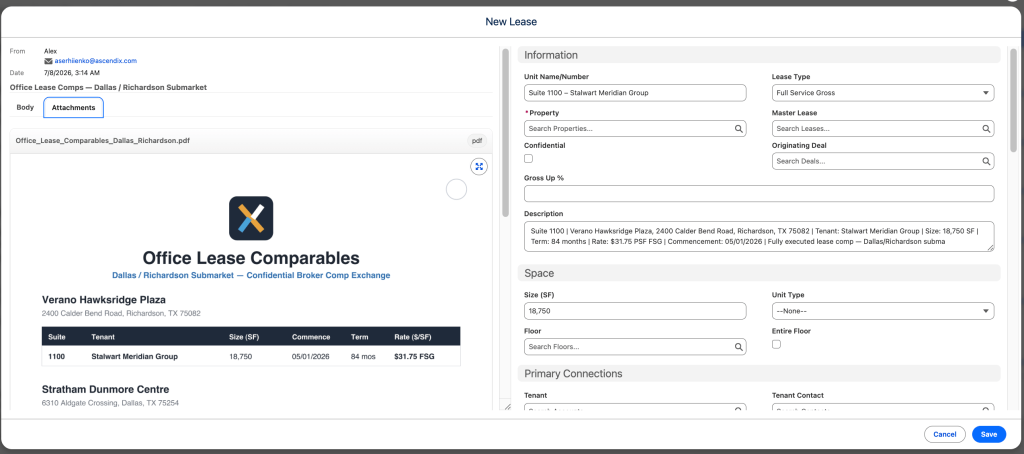
Task: Select the Attachments tab
Action: pyautogui.click(x=74, y=107)
